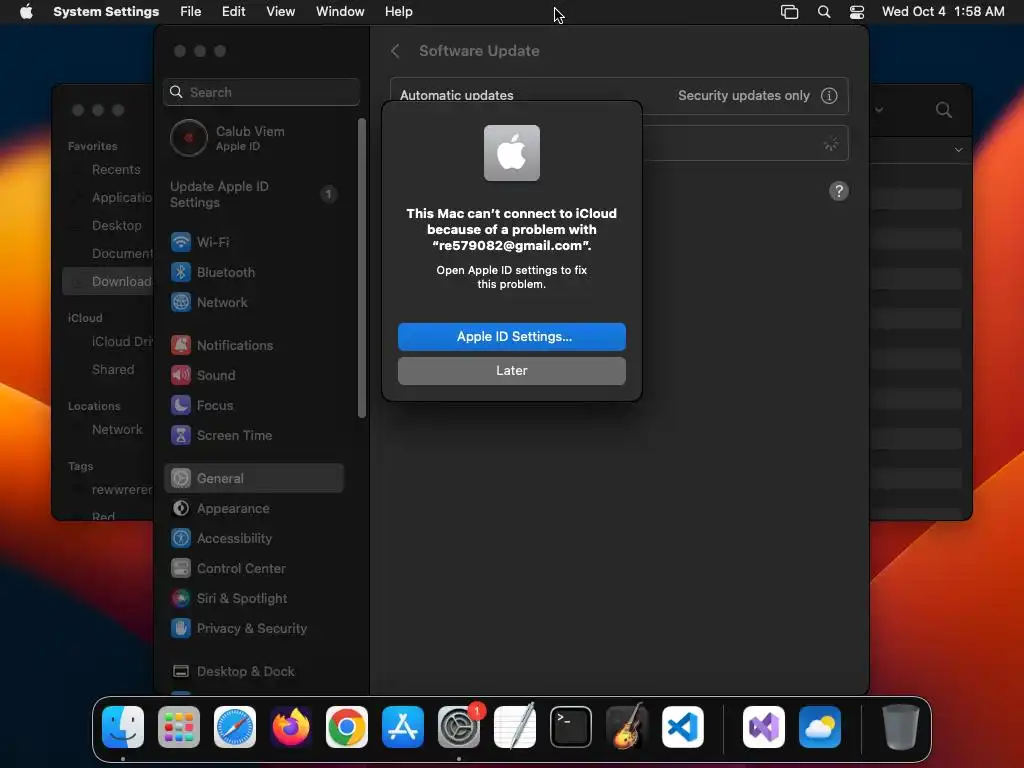Click System Settings icon in the Dock
The width and height of the screenshot is (1024, 768).
coord(459,726)
